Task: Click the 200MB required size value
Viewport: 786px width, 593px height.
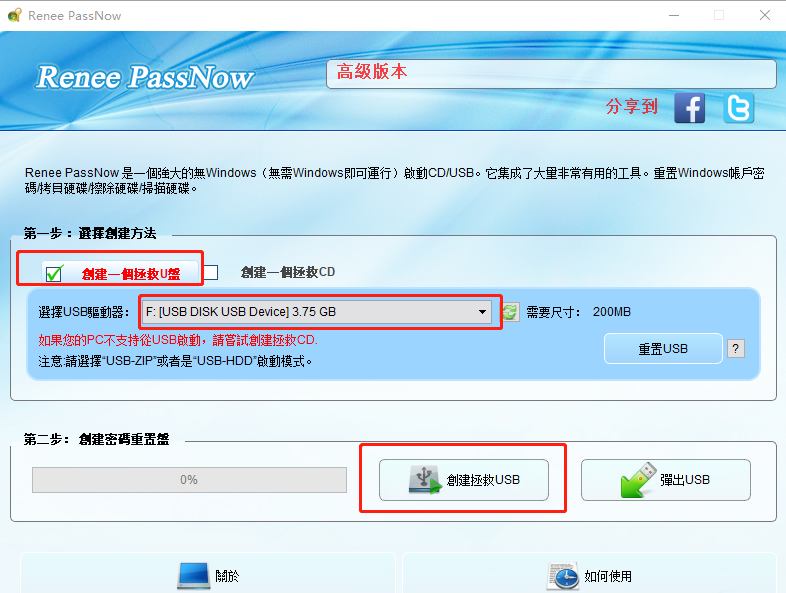Action: [612, 312]
